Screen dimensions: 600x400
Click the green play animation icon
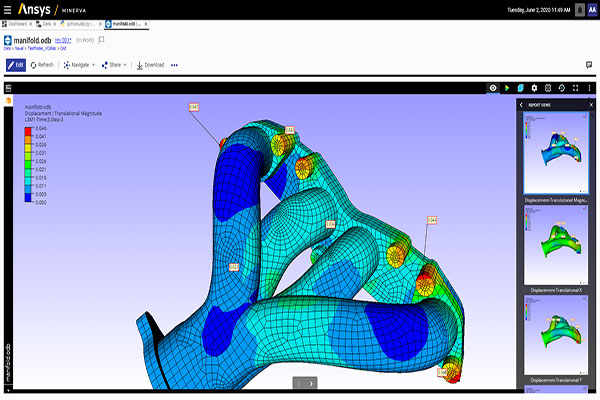506,88
